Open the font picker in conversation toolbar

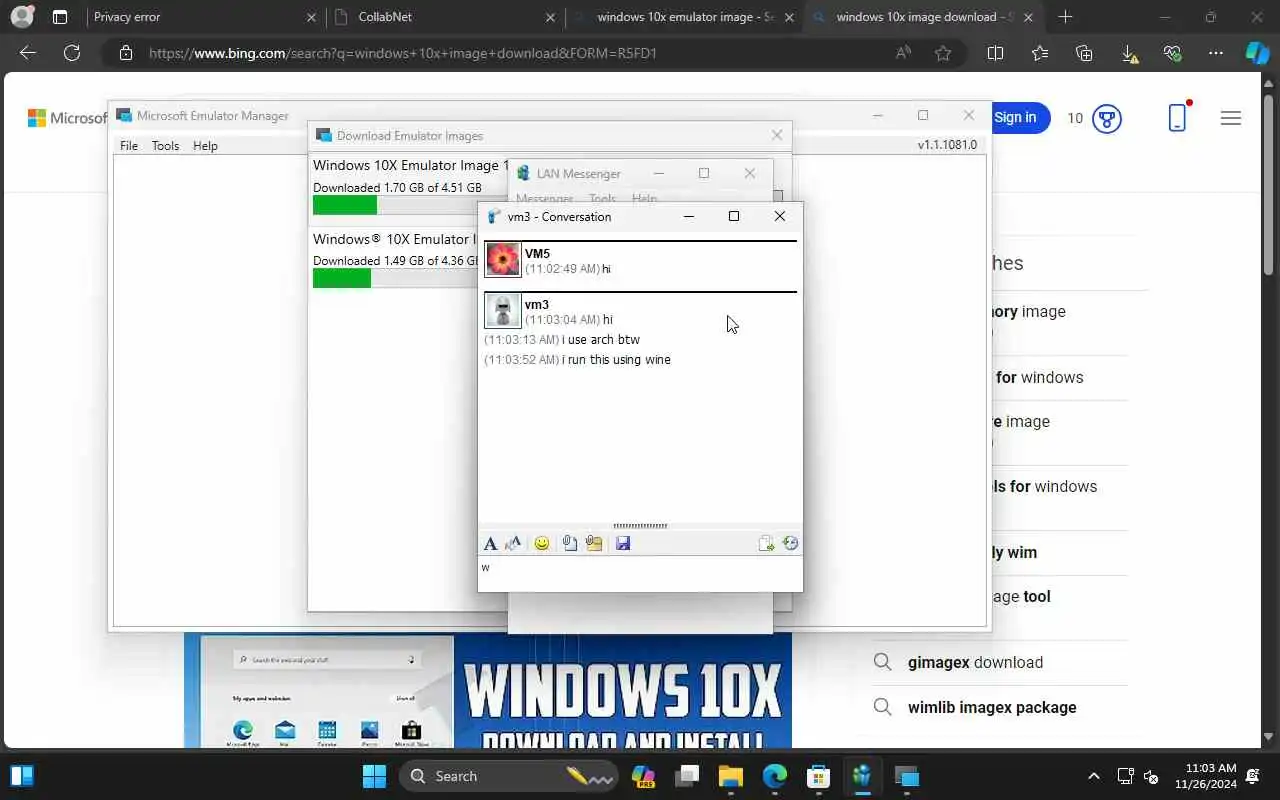point(490,543)
